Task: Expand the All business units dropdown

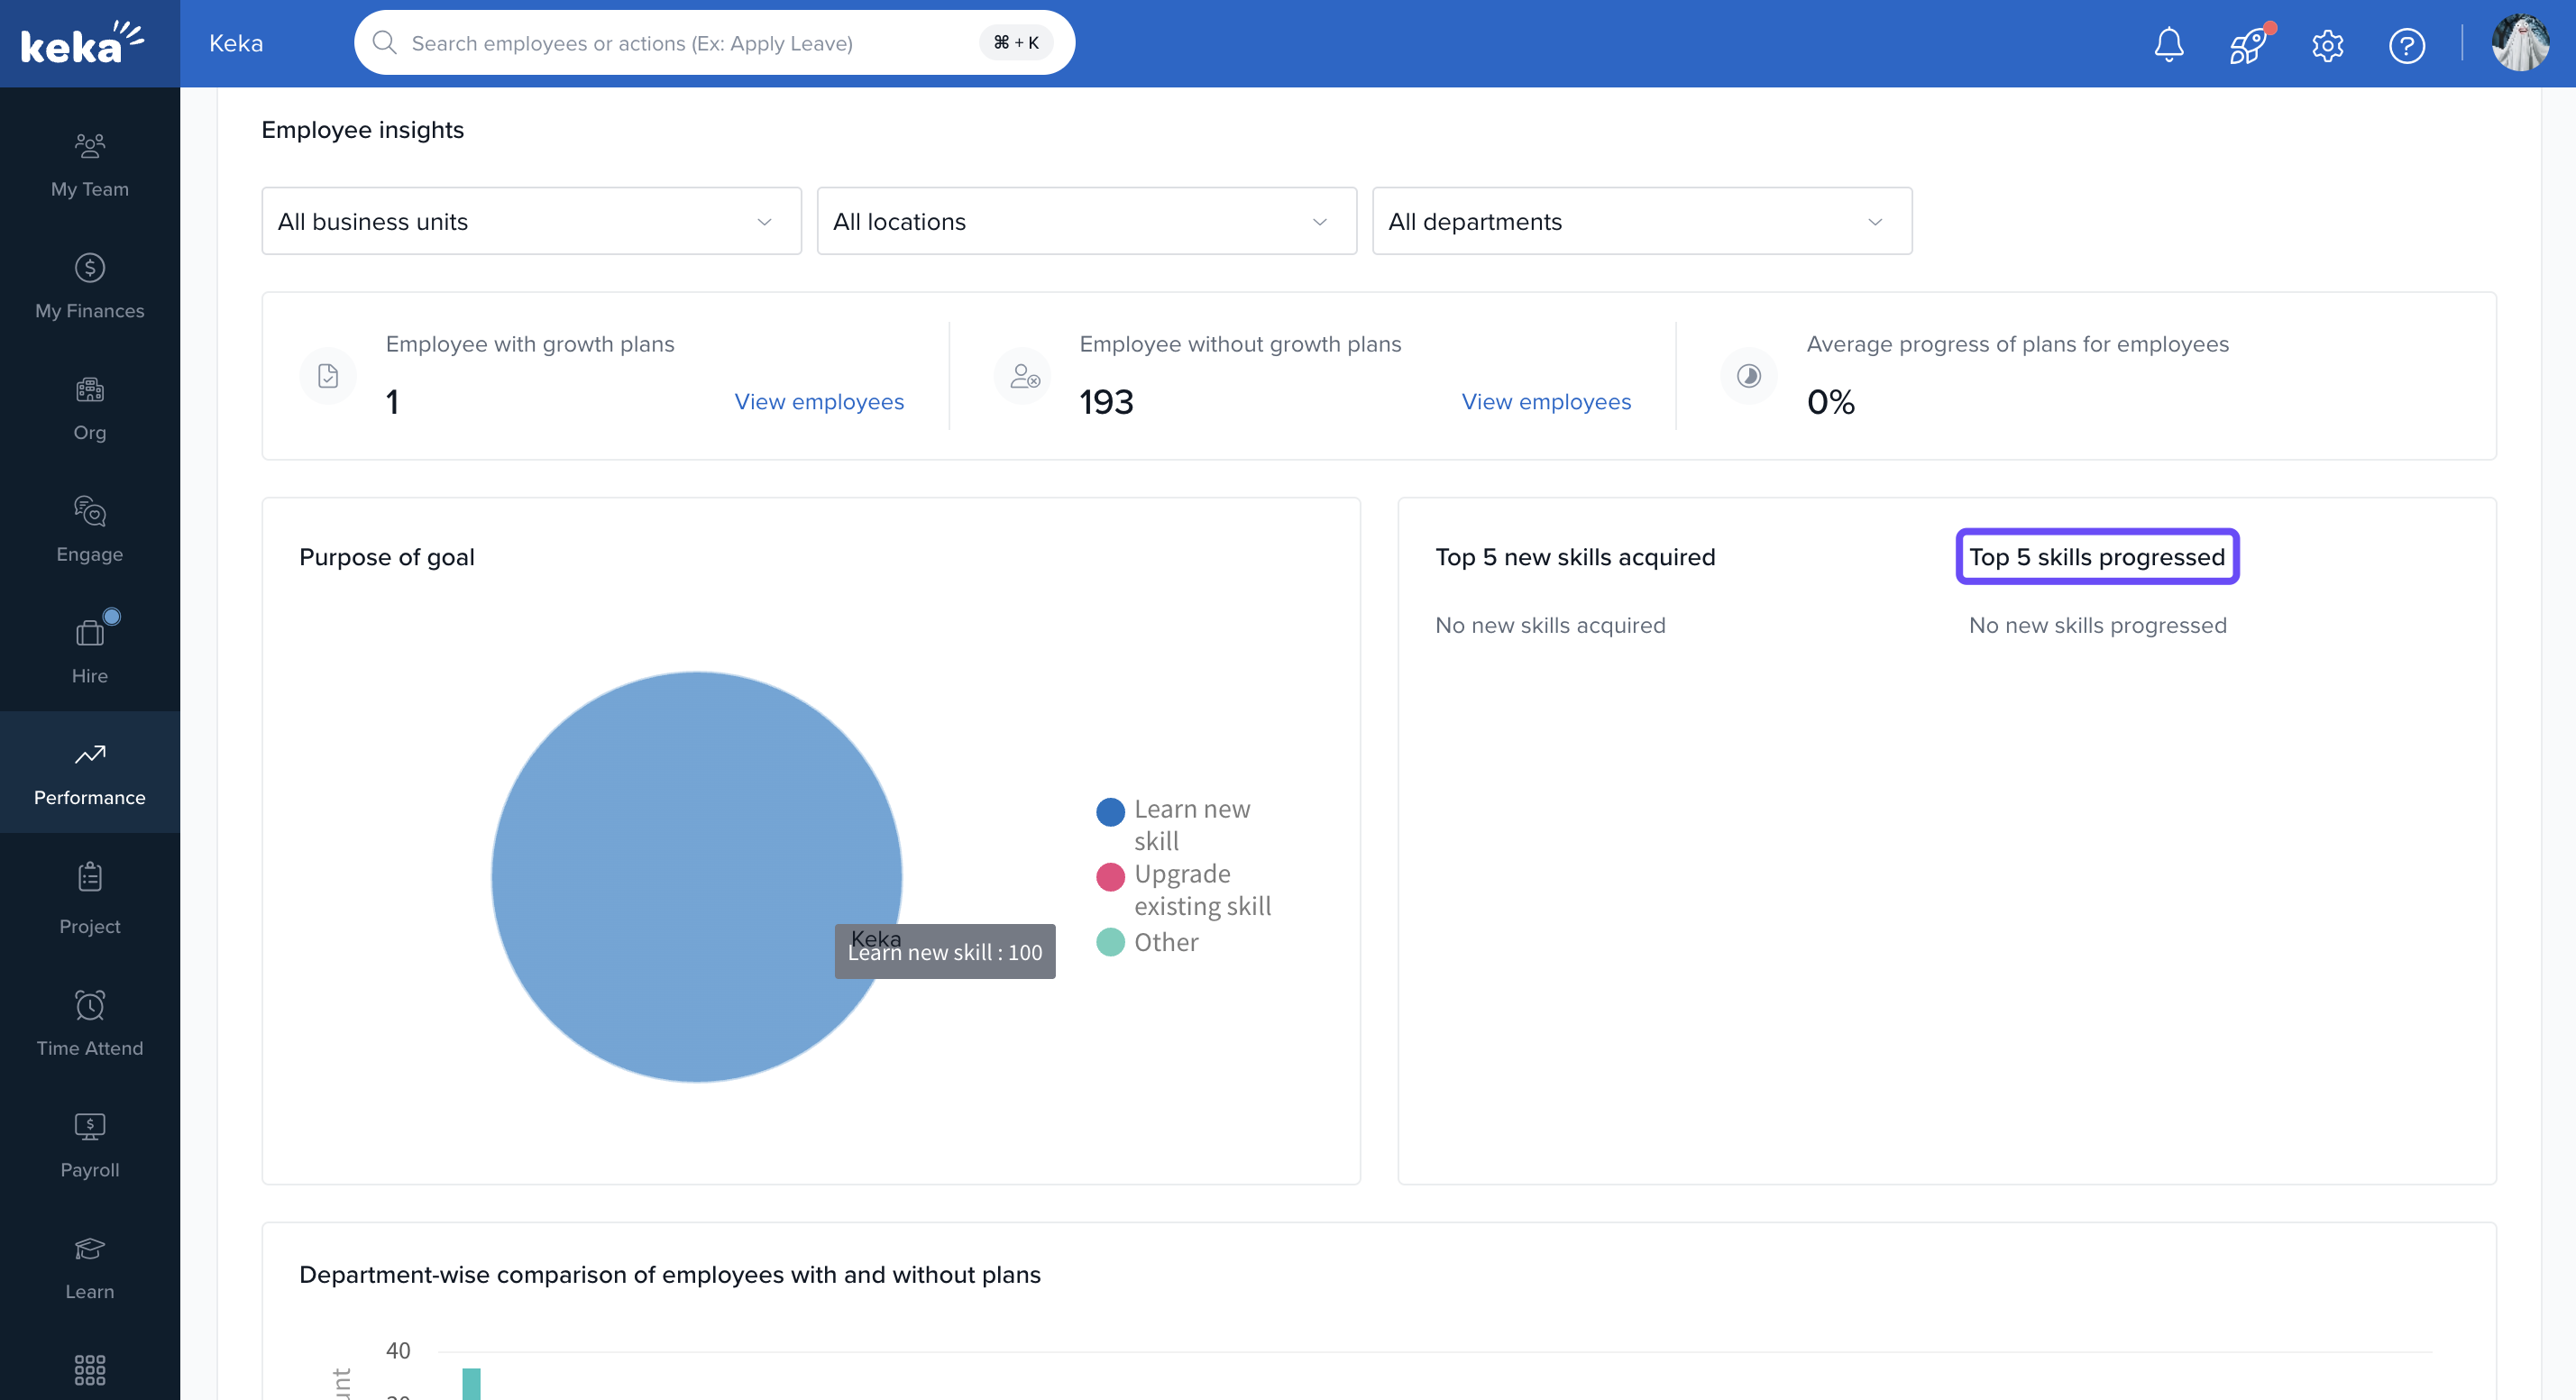Action: [x=531, y=221]
